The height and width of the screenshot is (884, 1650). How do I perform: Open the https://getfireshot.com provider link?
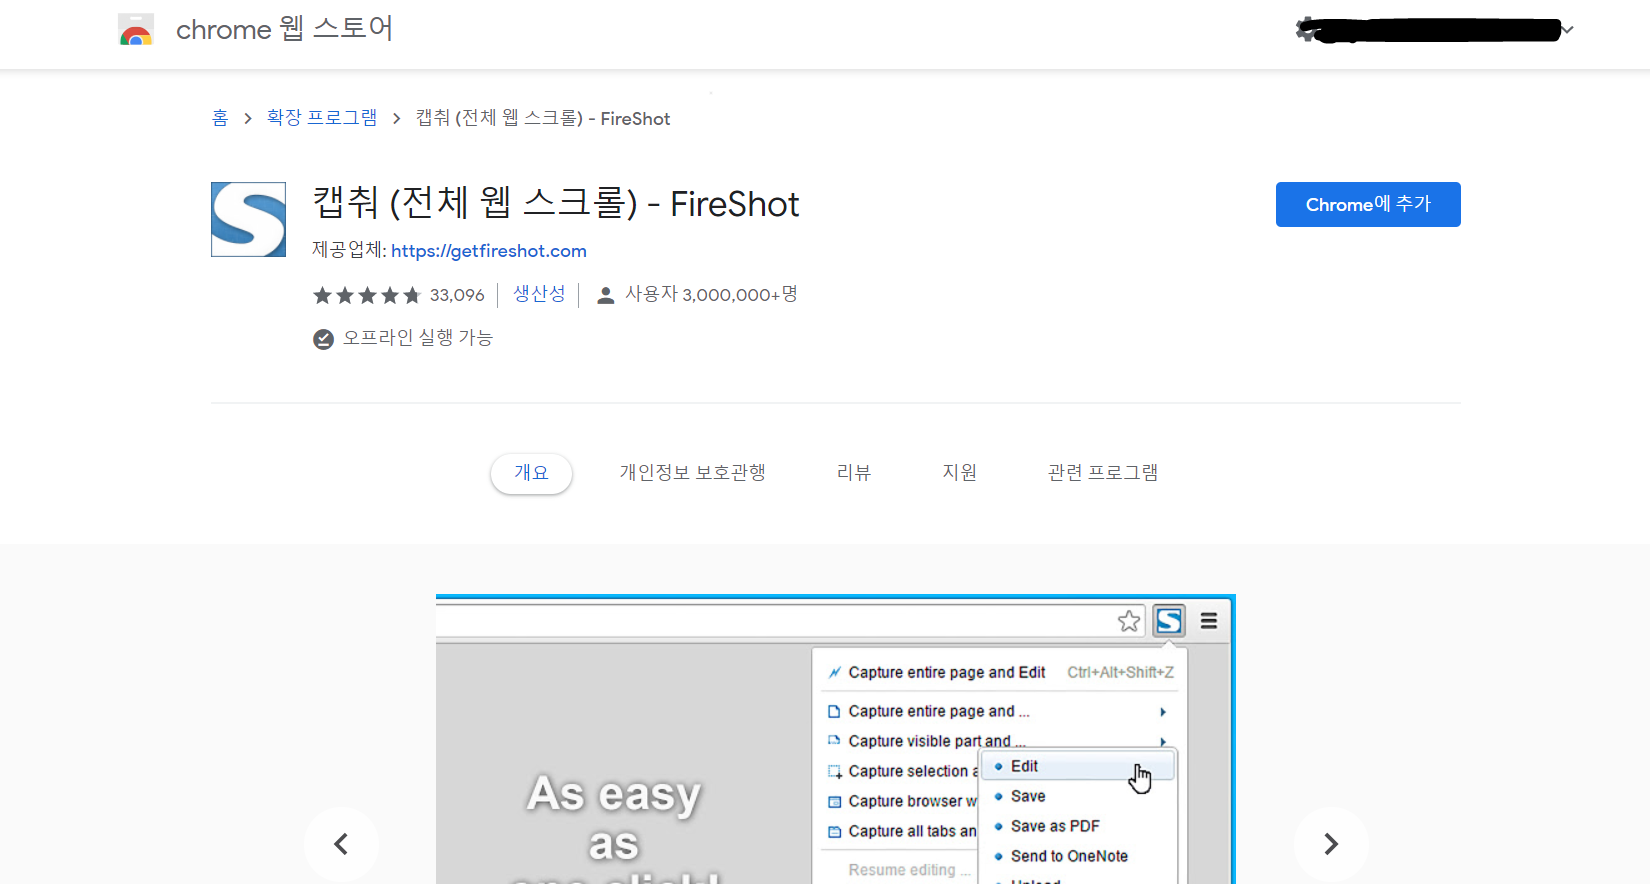tap(489, 251)
